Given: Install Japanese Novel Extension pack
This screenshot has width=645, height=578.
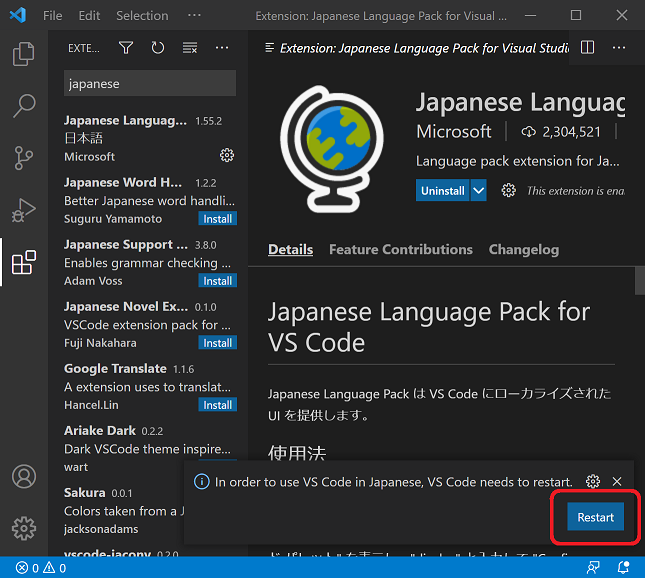Looking at the screenshot, I should coord(217,343).
